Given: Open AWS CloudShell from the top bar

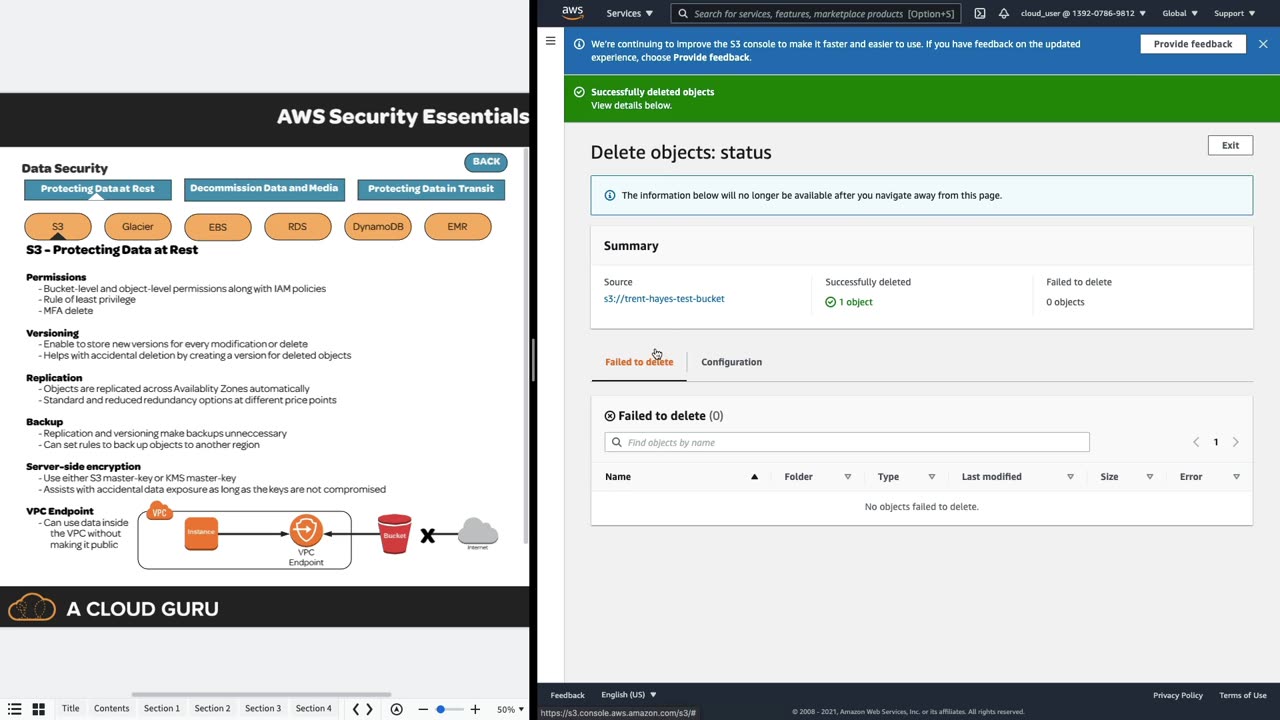Looking at the screenshot, I should coord(980,14).
